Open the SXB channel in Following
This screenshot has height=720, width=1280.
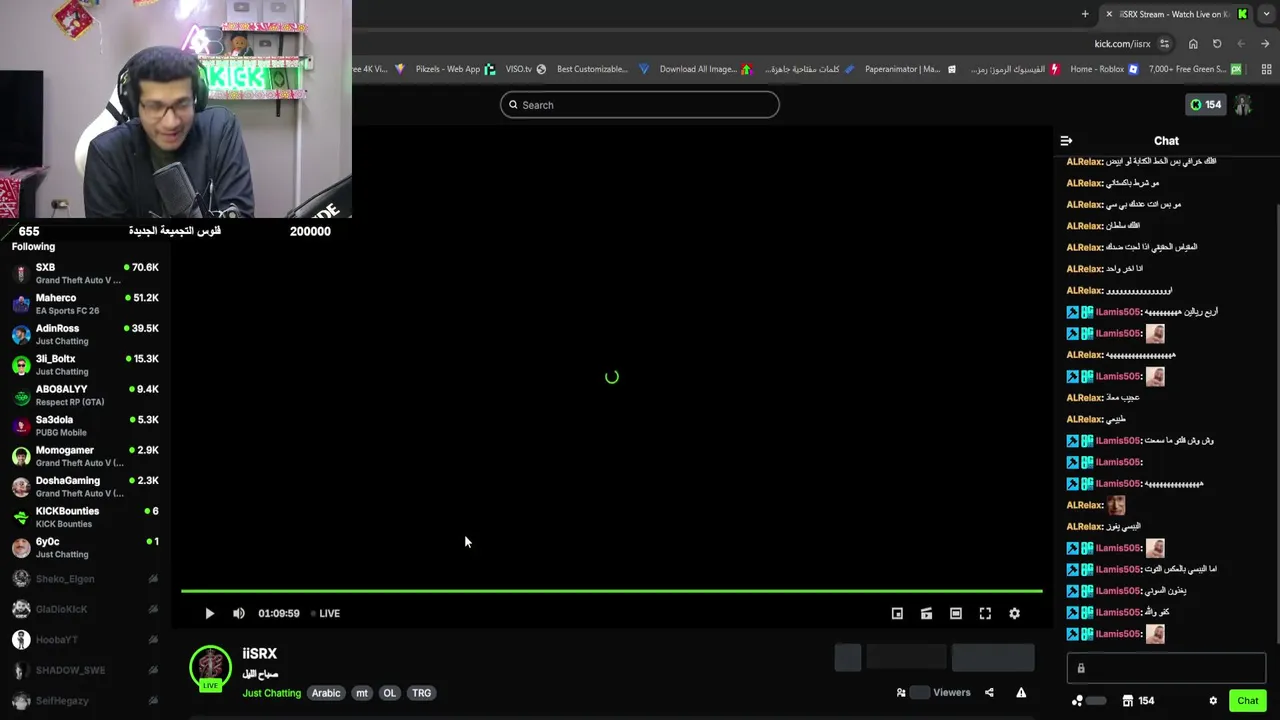[85, 273]
